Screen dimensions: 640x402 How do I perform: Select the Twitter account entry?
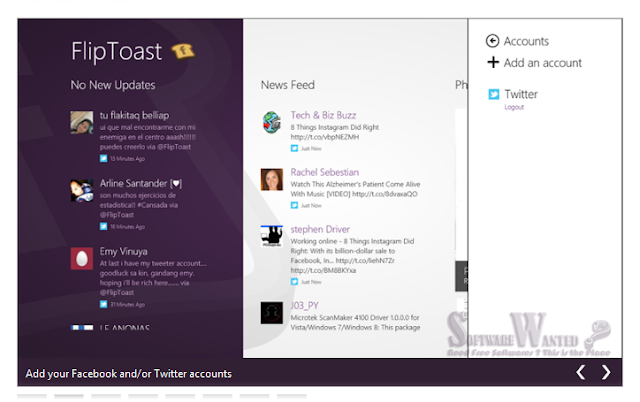521,94
